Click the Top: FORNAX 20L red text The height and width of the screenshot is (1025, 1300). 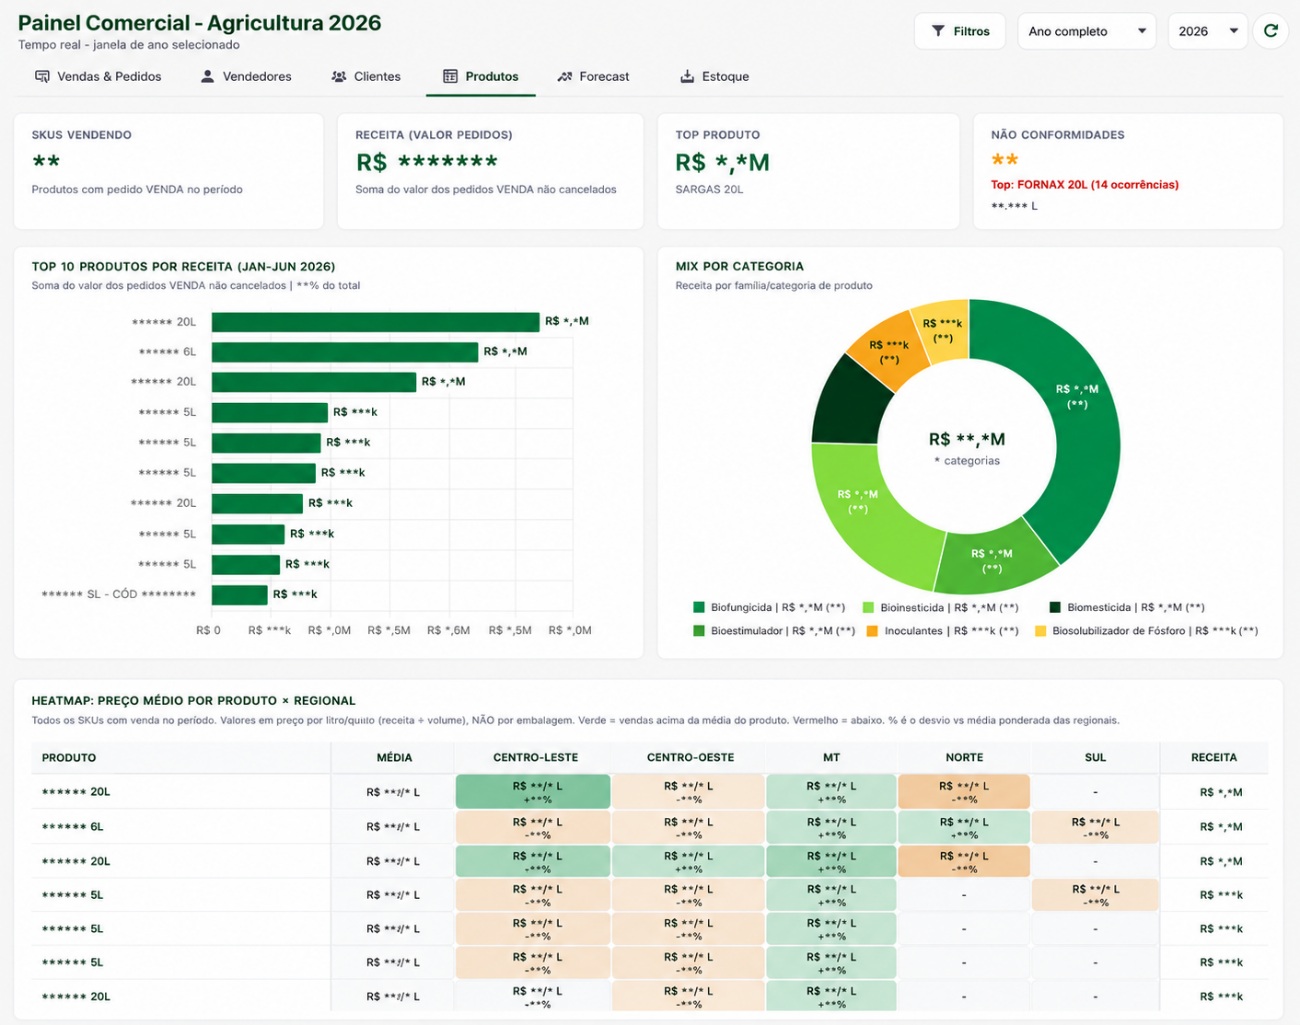1085,184
